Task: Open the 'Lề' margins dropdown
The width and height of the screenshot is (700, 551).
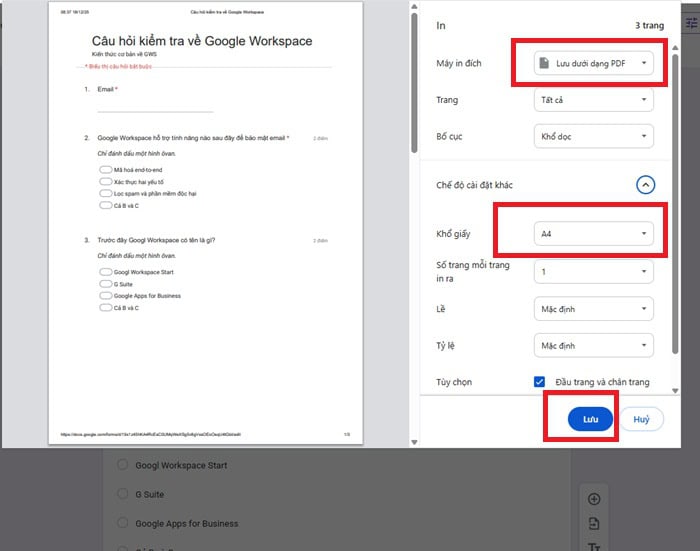Action: click(x=593, y=309)
